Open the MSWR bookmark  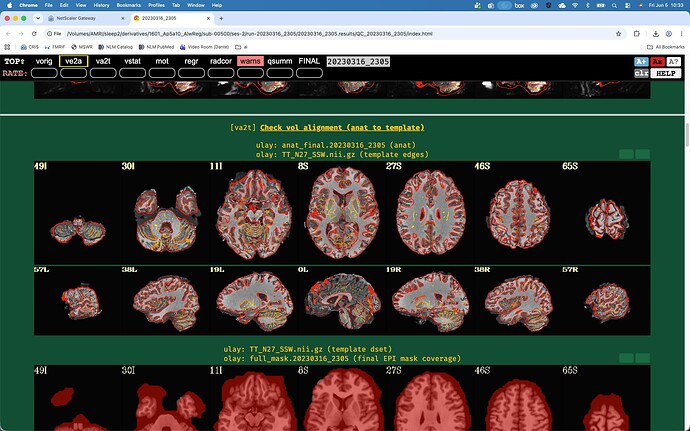(82, 47)
